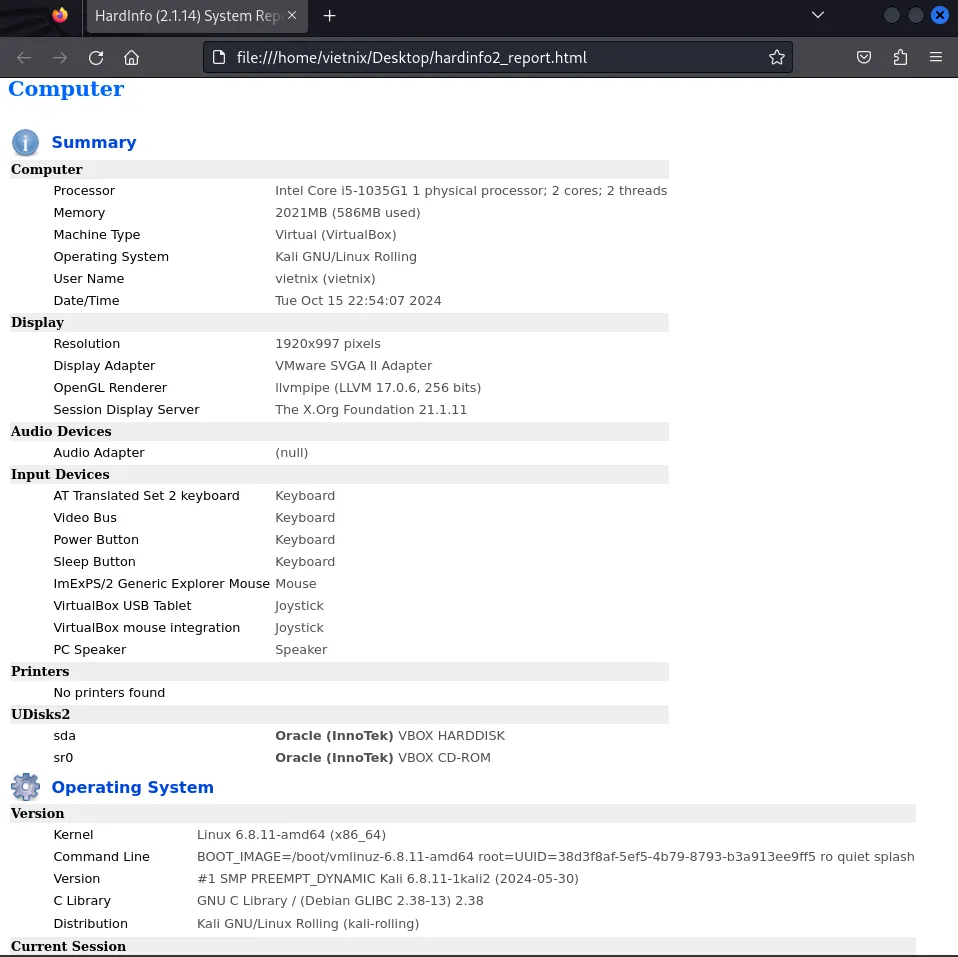Click the AT Translated Set 2 keyboard row
Screen dimensions: 958x957
(339, 496)
